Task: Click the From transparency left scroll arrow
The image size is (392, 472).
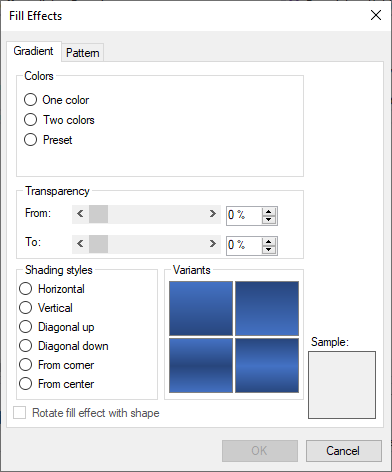Action: point(80,214)
